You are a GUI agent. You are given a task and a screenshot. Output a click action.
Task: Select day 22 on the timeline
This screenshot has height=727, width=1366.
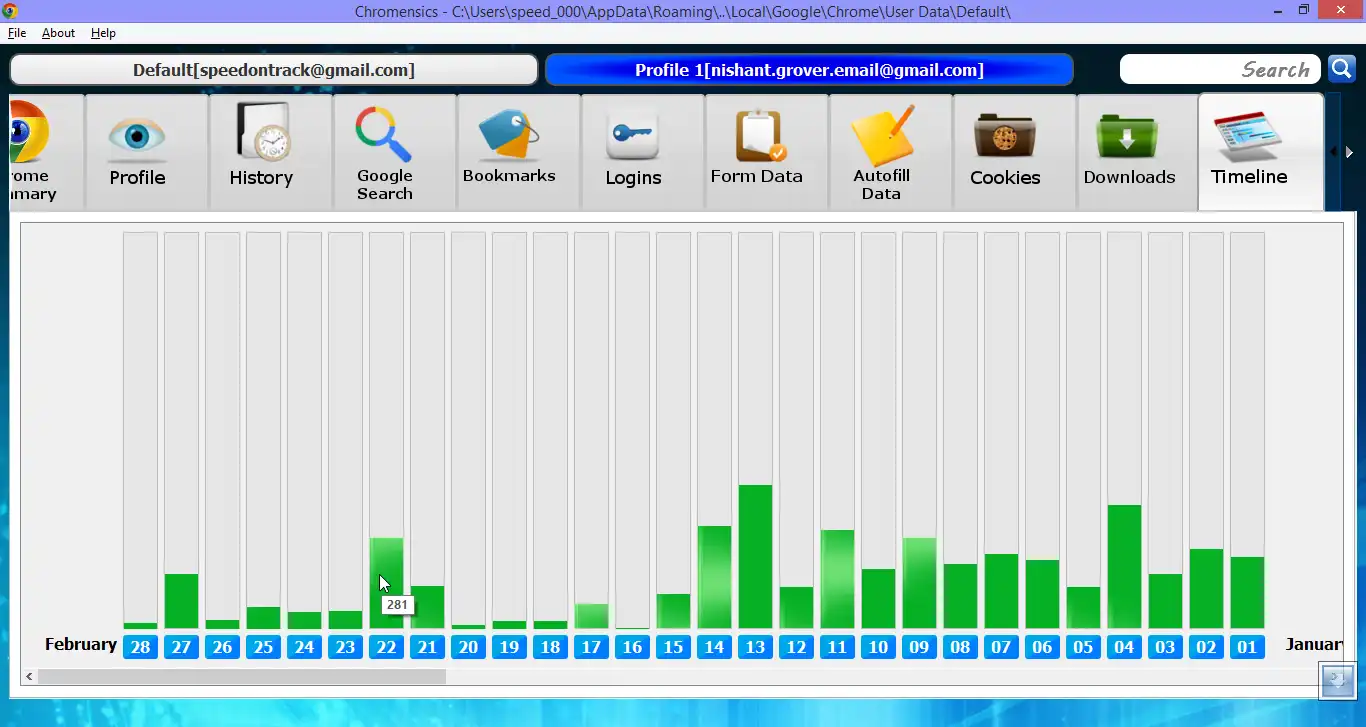click(386, 647)
